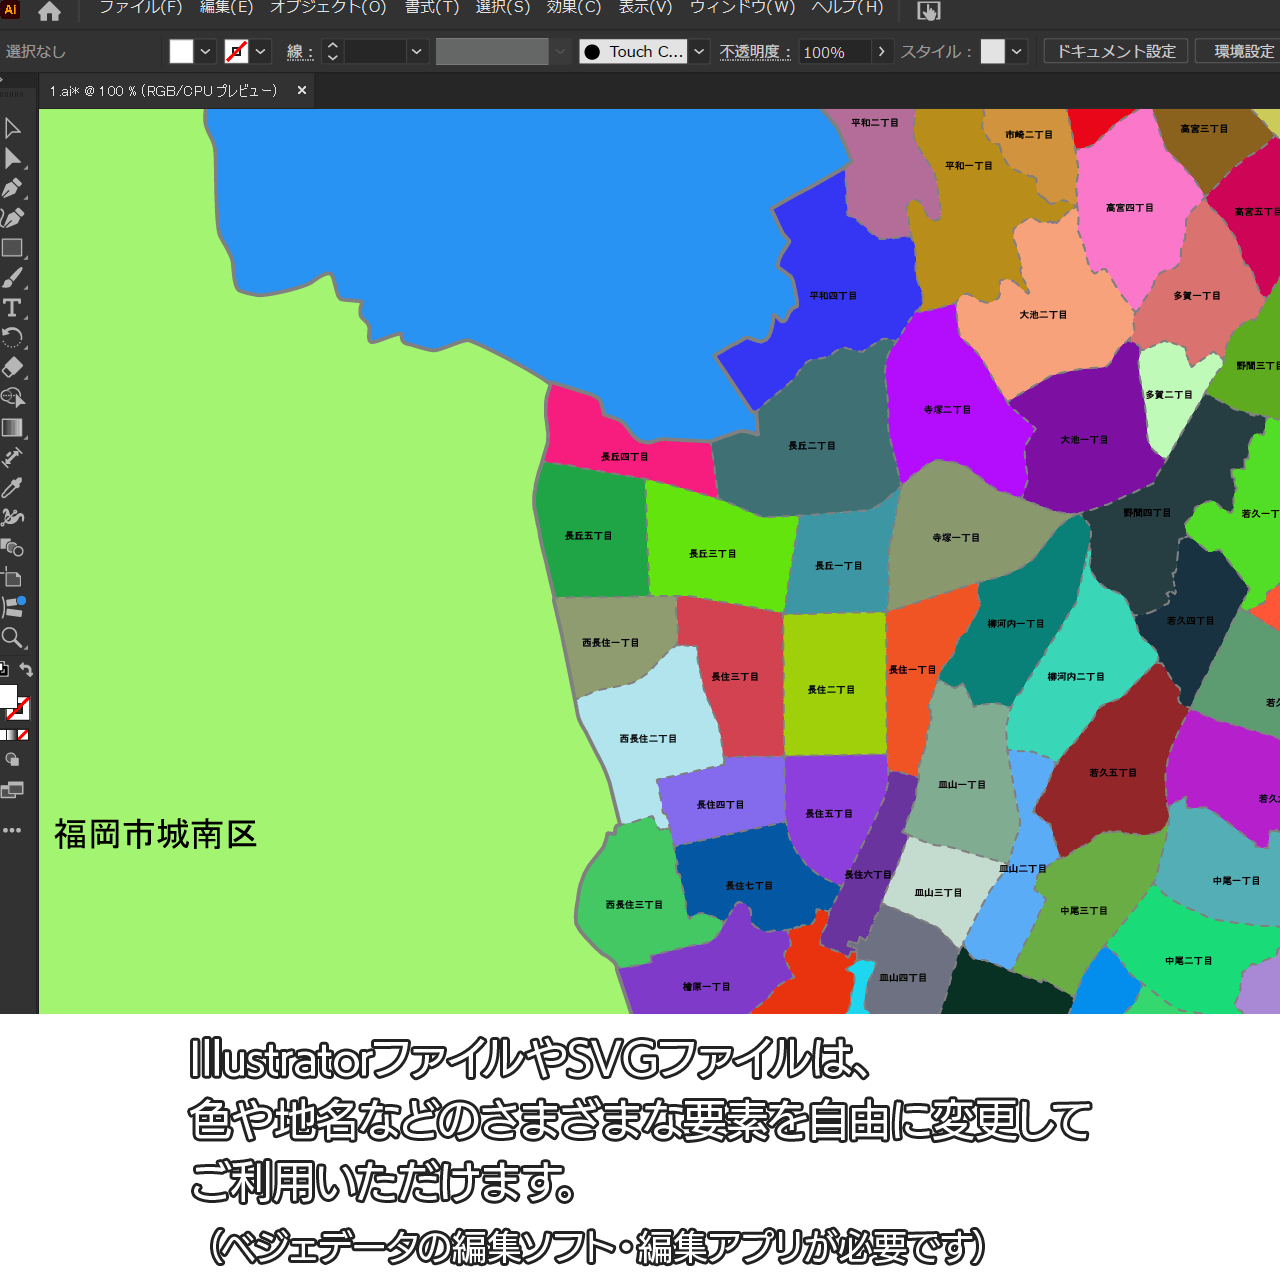Select the Zoom magnifier tool
The width and height of the screenshot is (1280, 1280).
click(x=13, y=638)
